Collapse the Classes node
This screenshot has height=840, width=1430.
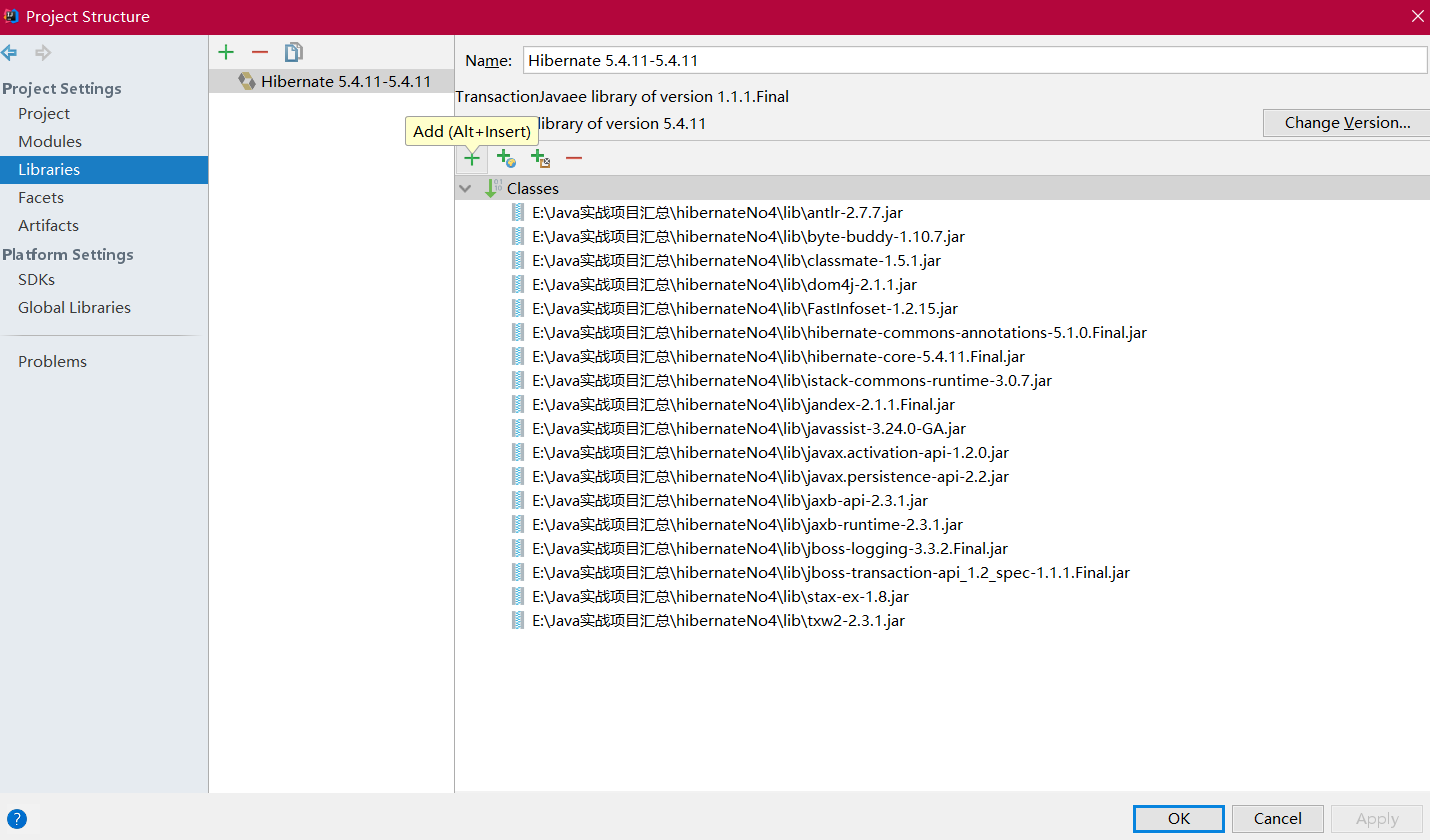(x=465, y=188)
